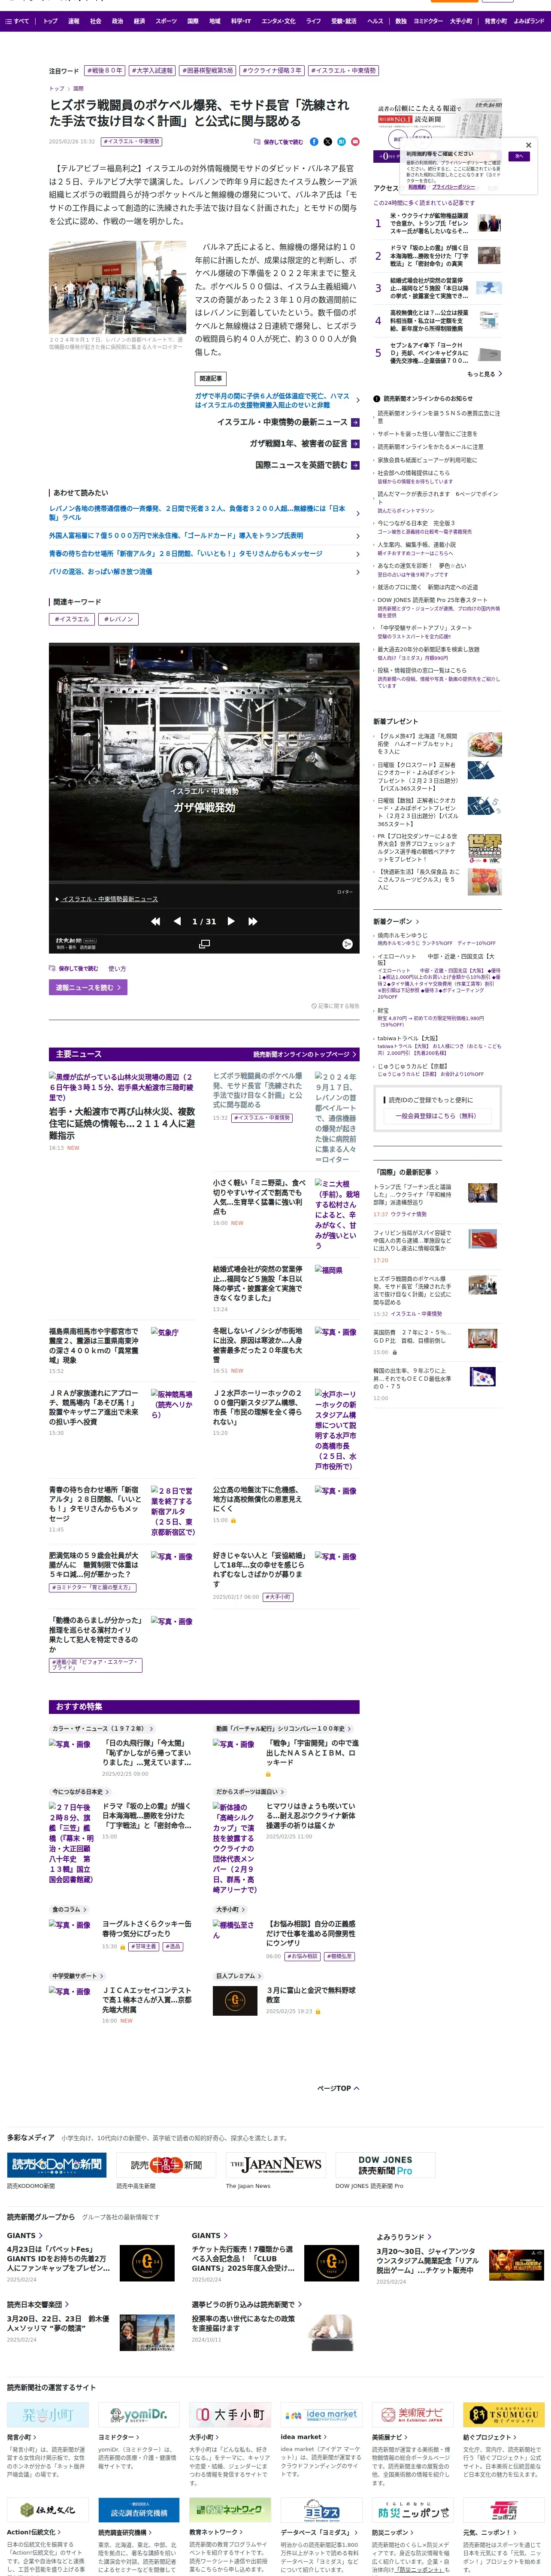Open idea market service logo

click(321, 2414)
